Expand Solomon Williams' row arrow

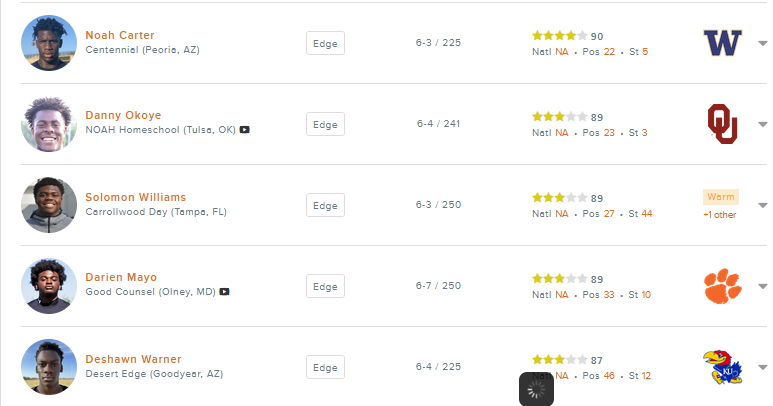coord(762,206)
